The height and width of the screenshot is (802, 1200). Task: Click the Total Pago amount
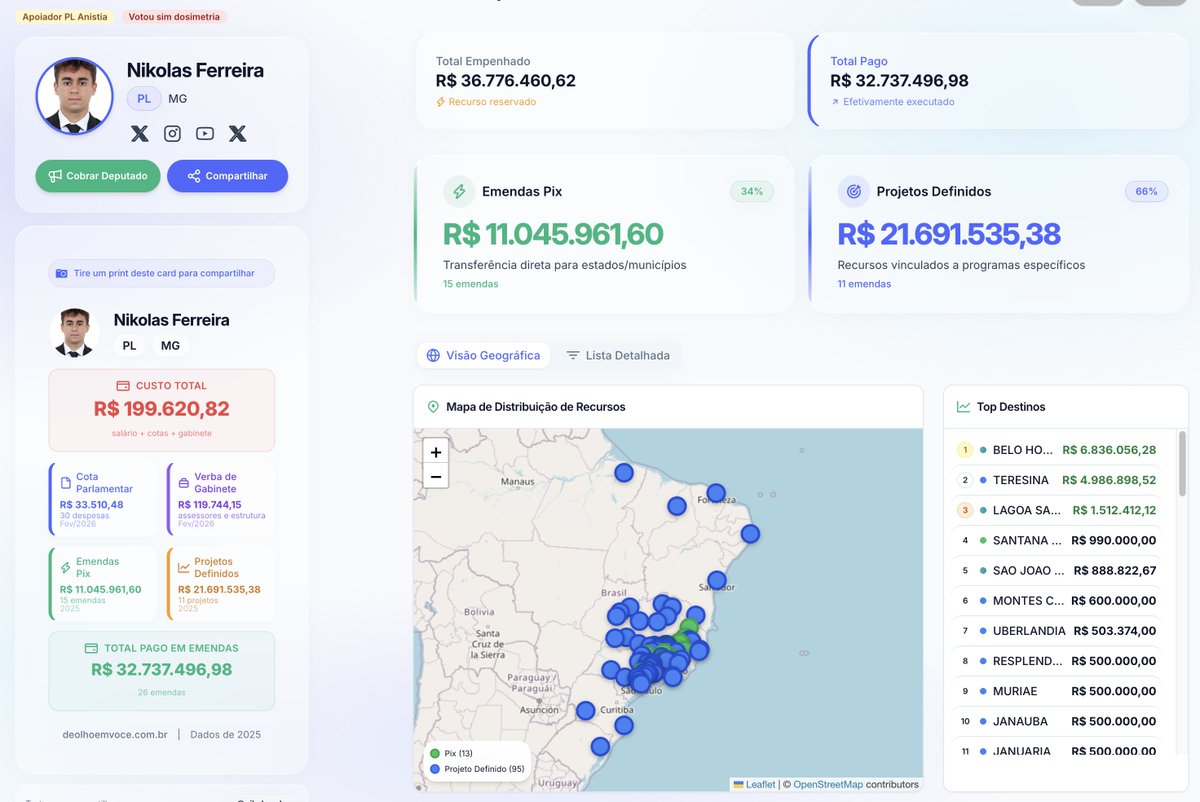[x=899, y=81]
